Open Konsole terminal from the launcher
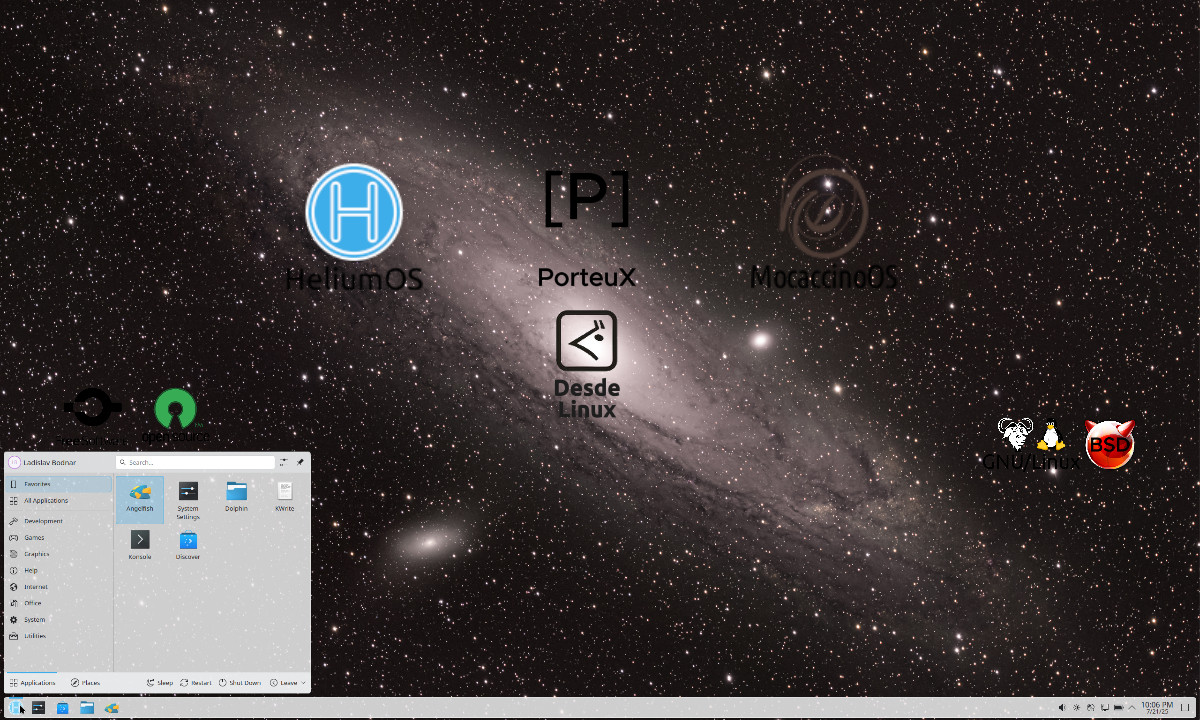Image resolution: width=1200 pixels, height=720 pixels. pyautogui.click(x=139, y=544)
